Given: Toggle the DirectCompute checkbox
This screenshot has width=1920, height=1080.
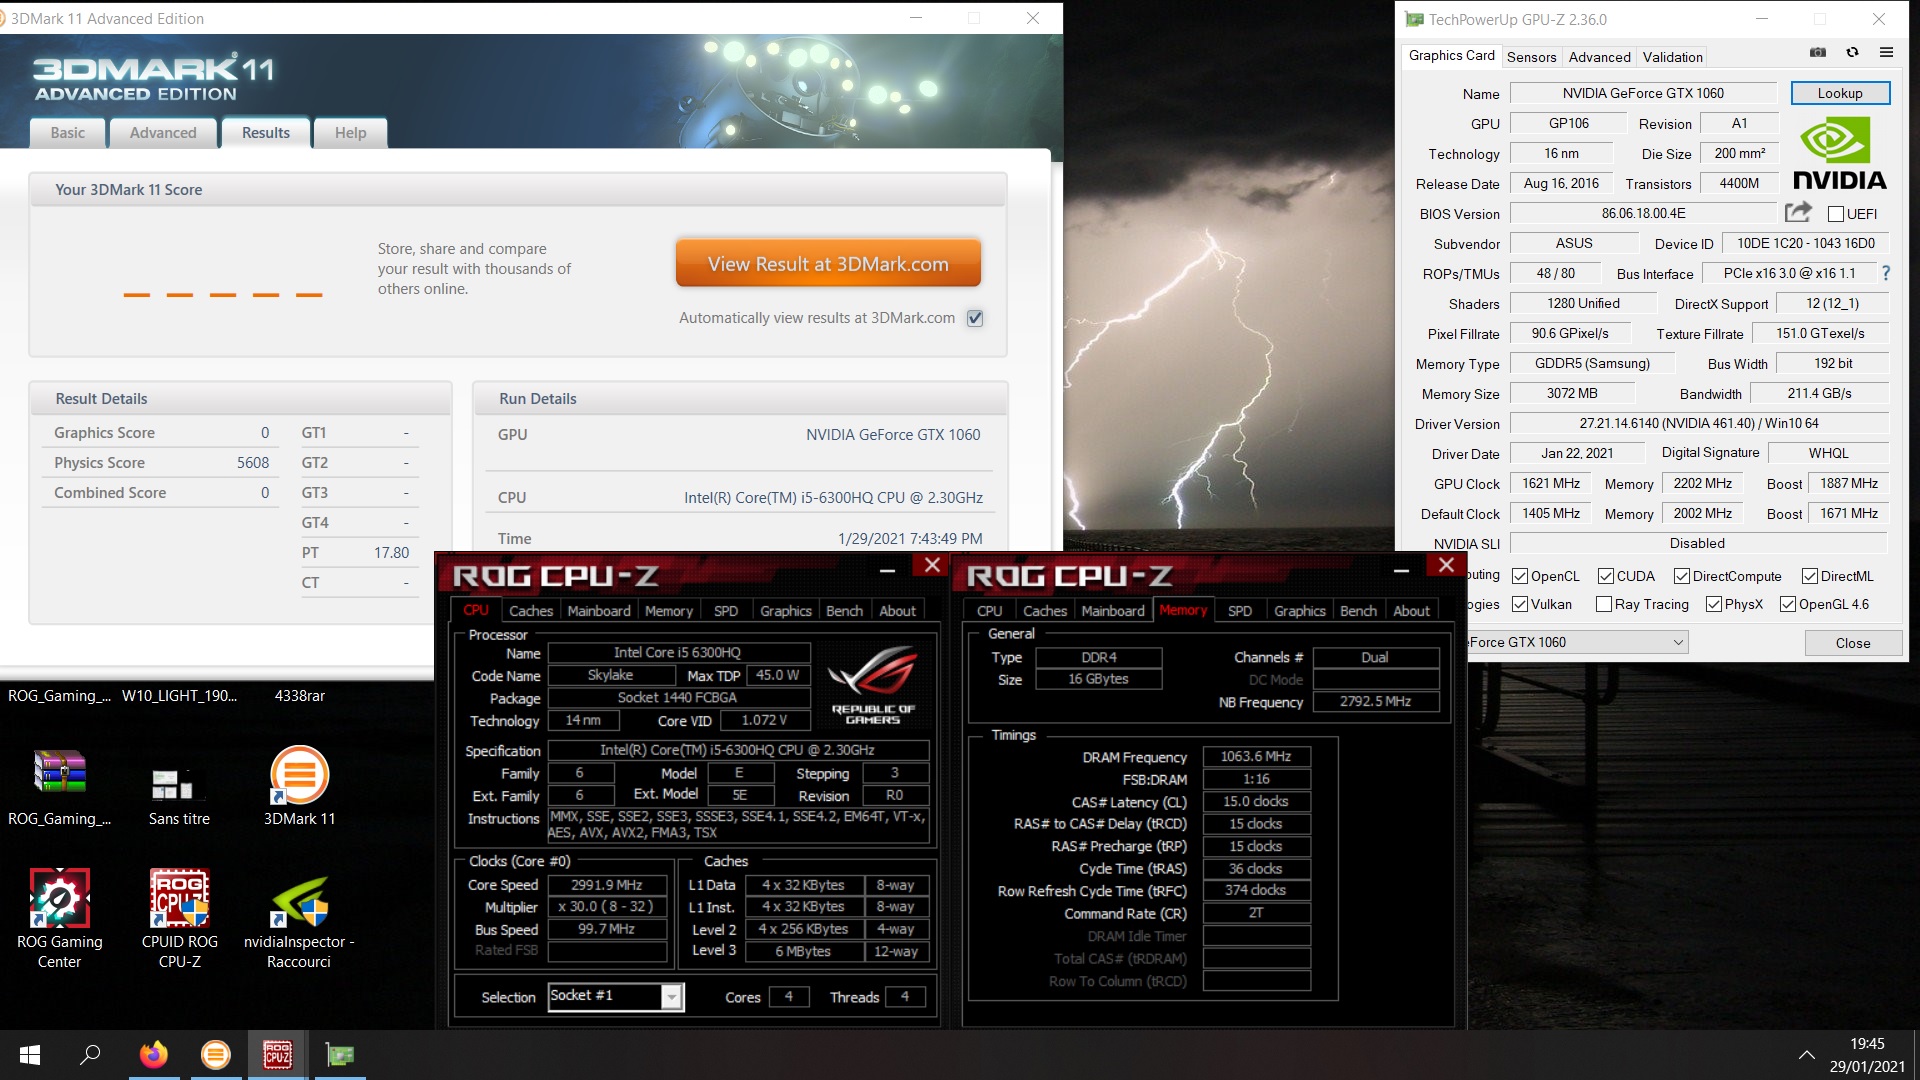Looking at the screenshot, I should coord(1682,576).
